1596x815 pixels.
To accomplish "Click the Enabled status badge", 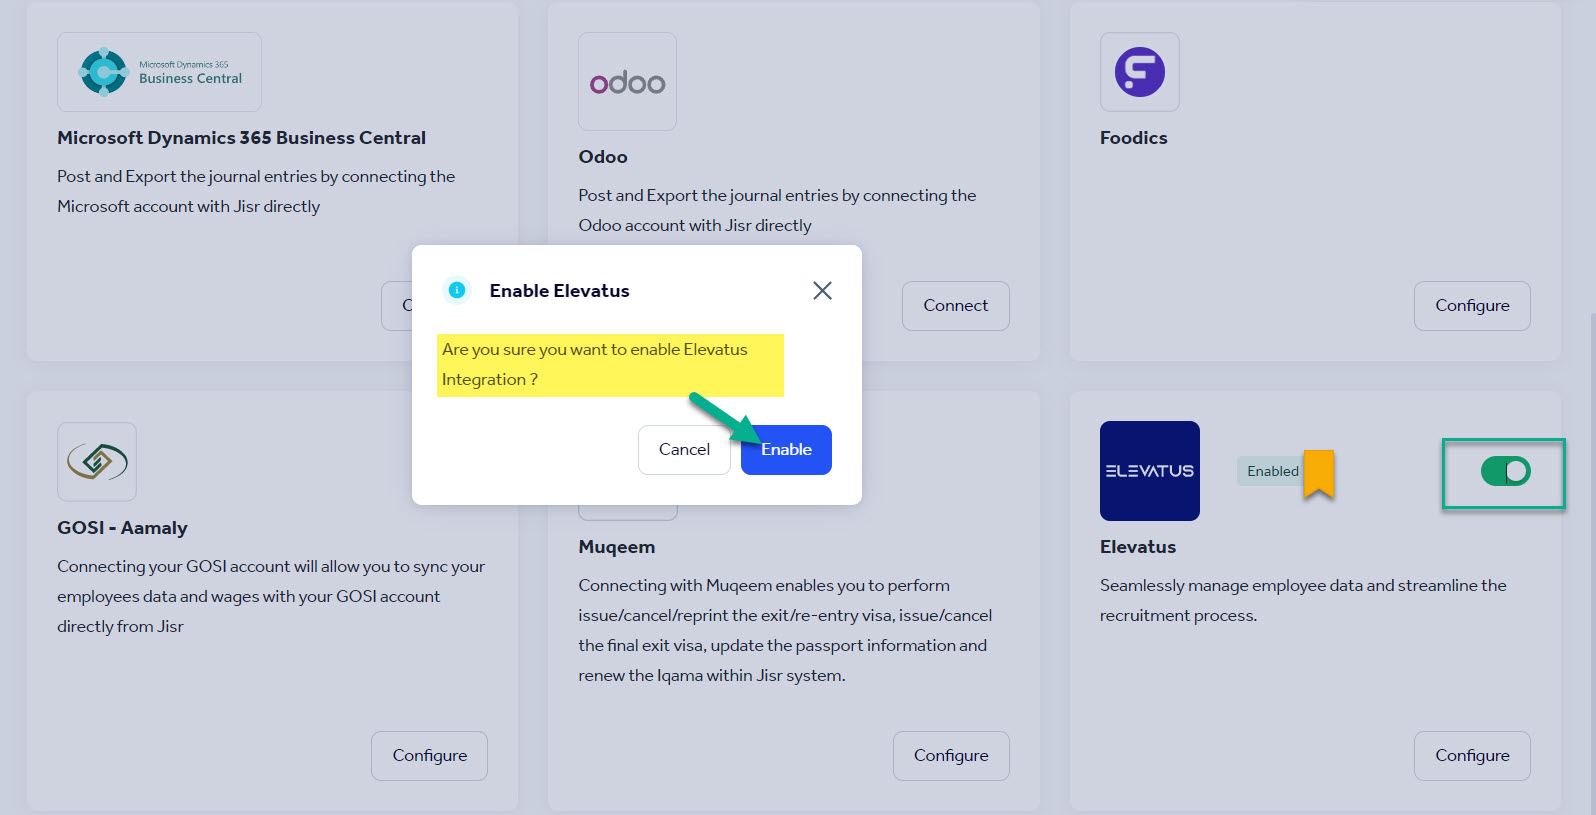I will click(1272, 471).
